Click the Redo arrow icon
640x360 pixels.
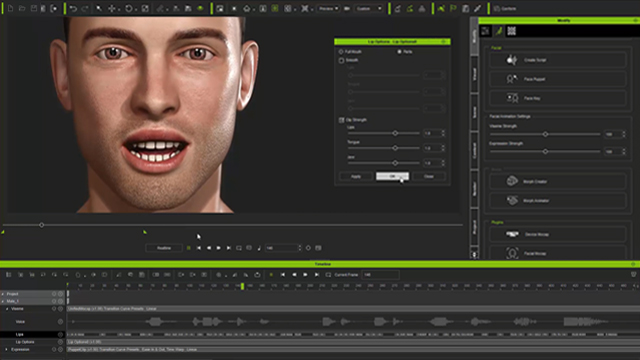[x=84, y=9]
